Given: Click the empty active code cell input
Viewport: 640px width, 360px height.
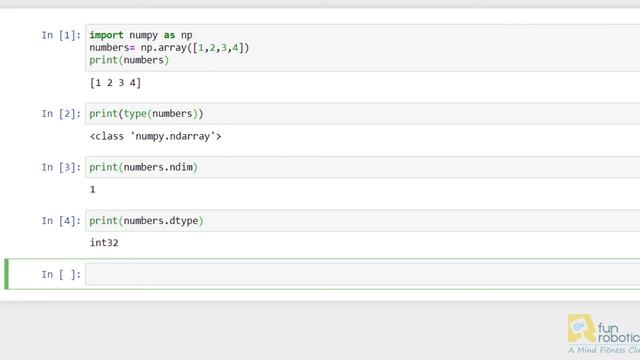Looking at the screenshot, I should click(x=362, y=274).
